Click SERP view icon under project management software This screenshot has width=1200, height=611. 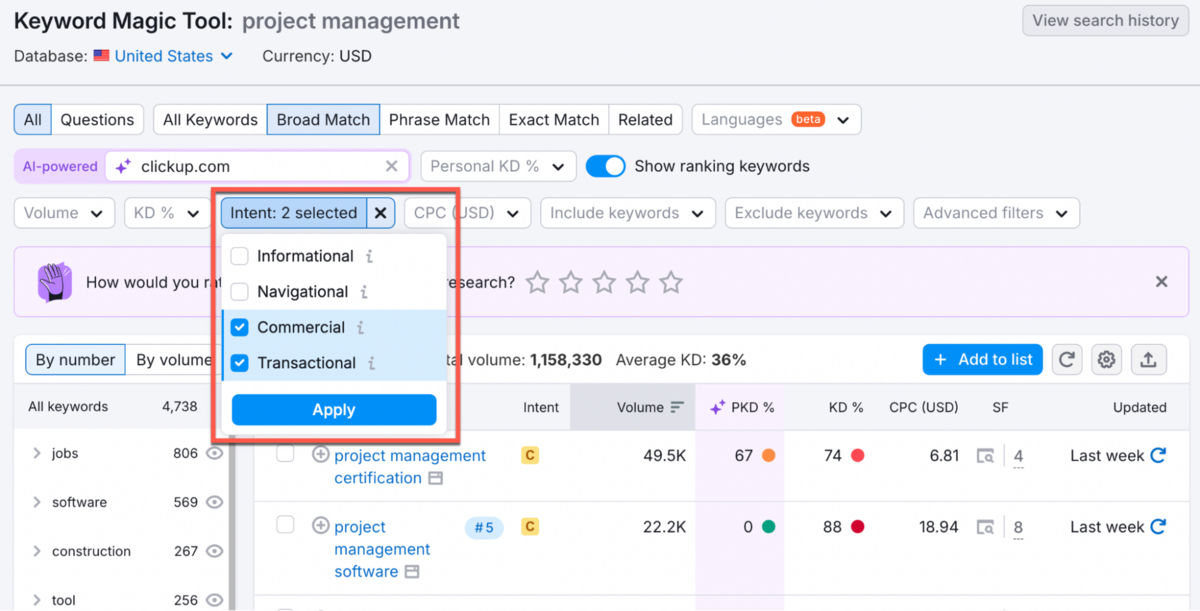[x=412, y=572]
